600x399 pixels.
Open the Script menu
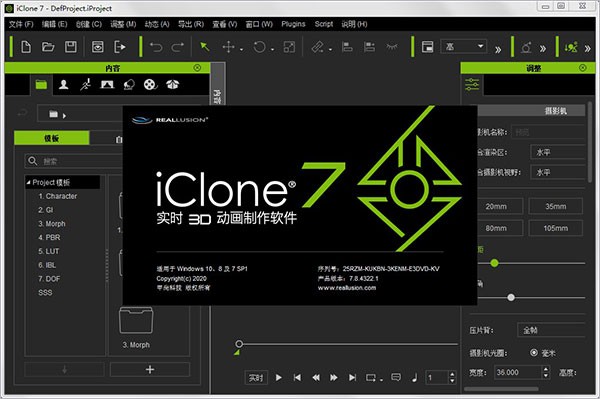[x=324, y=24]
